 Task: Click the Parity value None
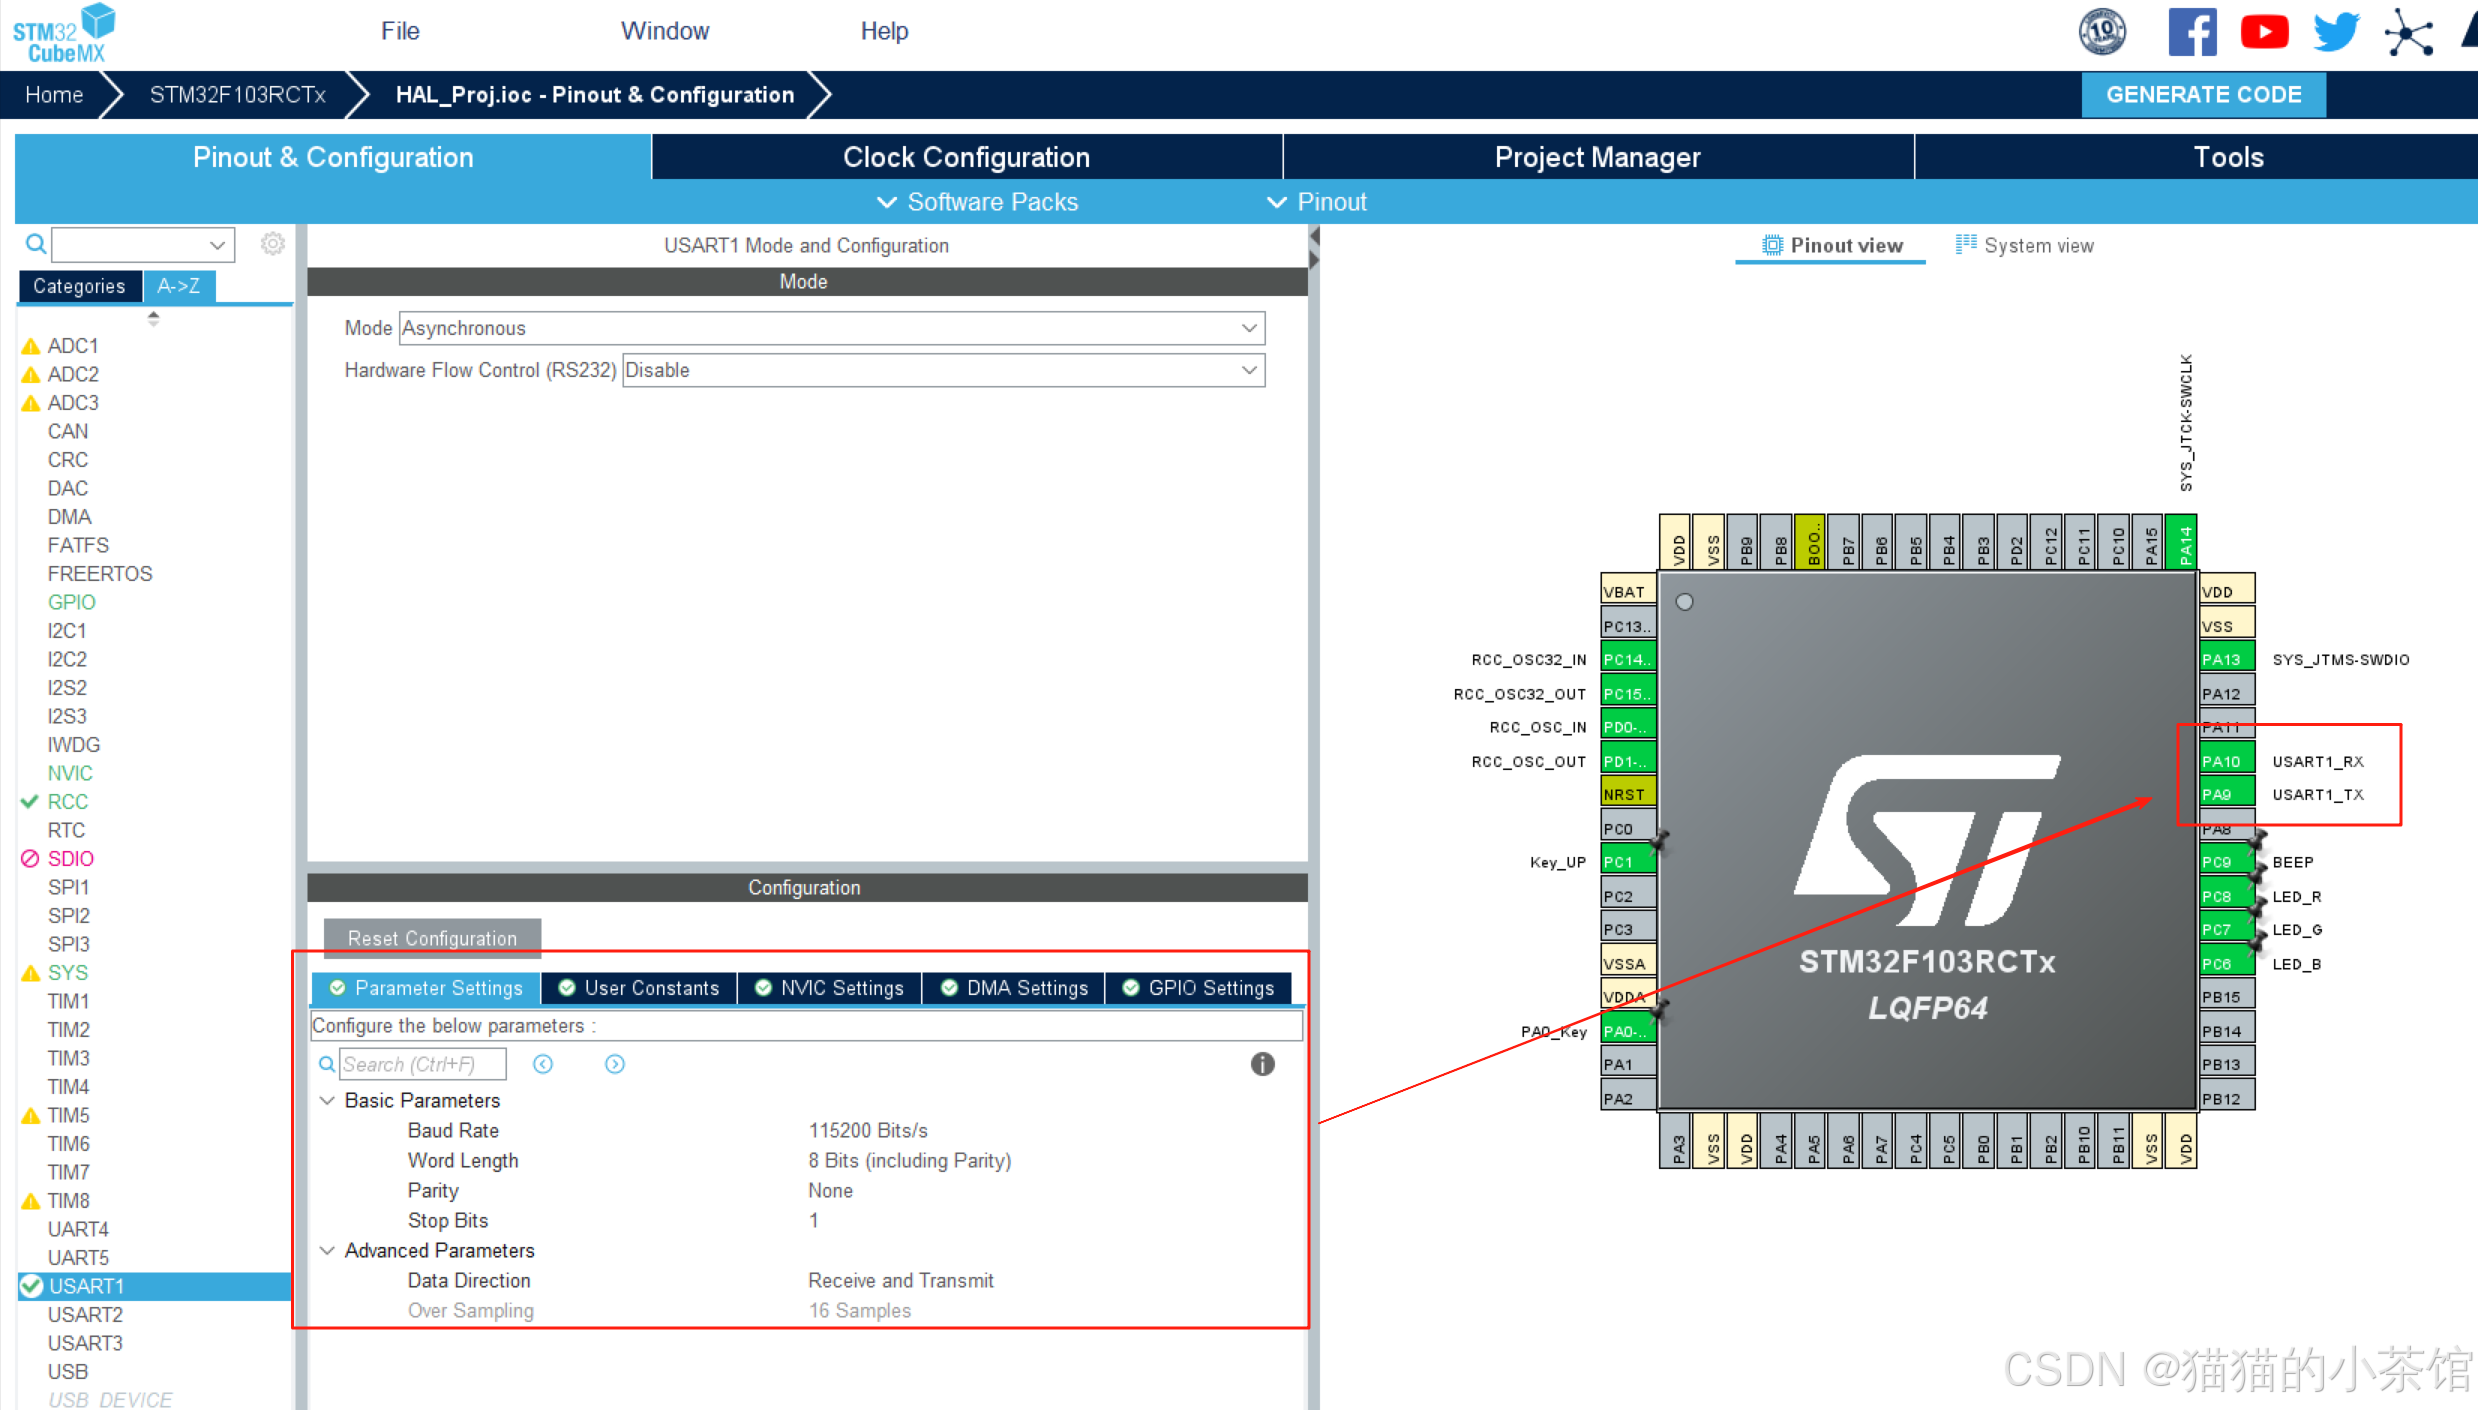click(x=831, y=1191)
